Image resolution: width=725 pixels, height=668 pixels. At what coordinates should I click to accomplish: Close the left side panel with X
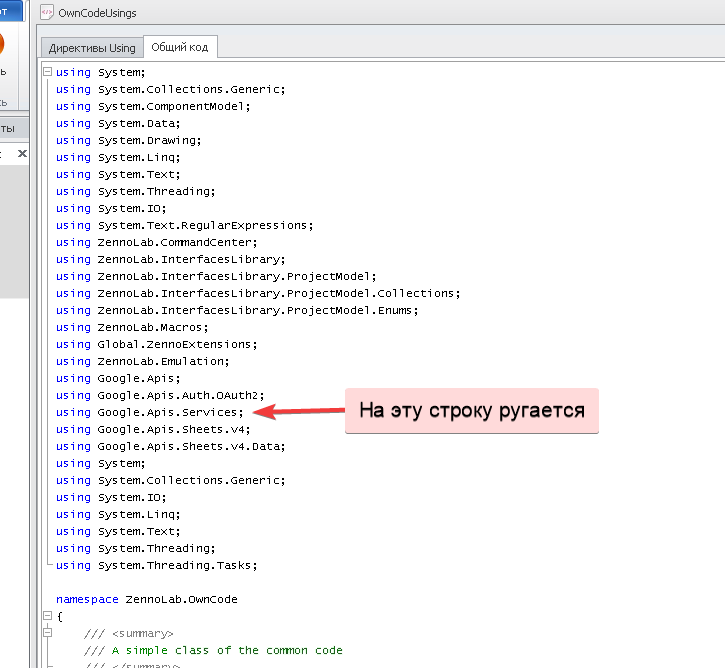pos(22,153)
